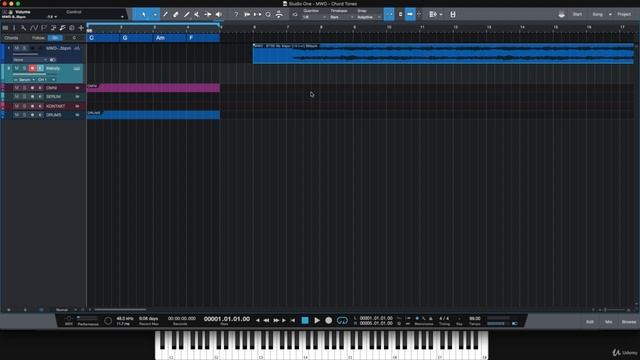The width and height of the screenshot is (640, 360).
Task: Open the Browse panel
Action: tap(629, 322)
